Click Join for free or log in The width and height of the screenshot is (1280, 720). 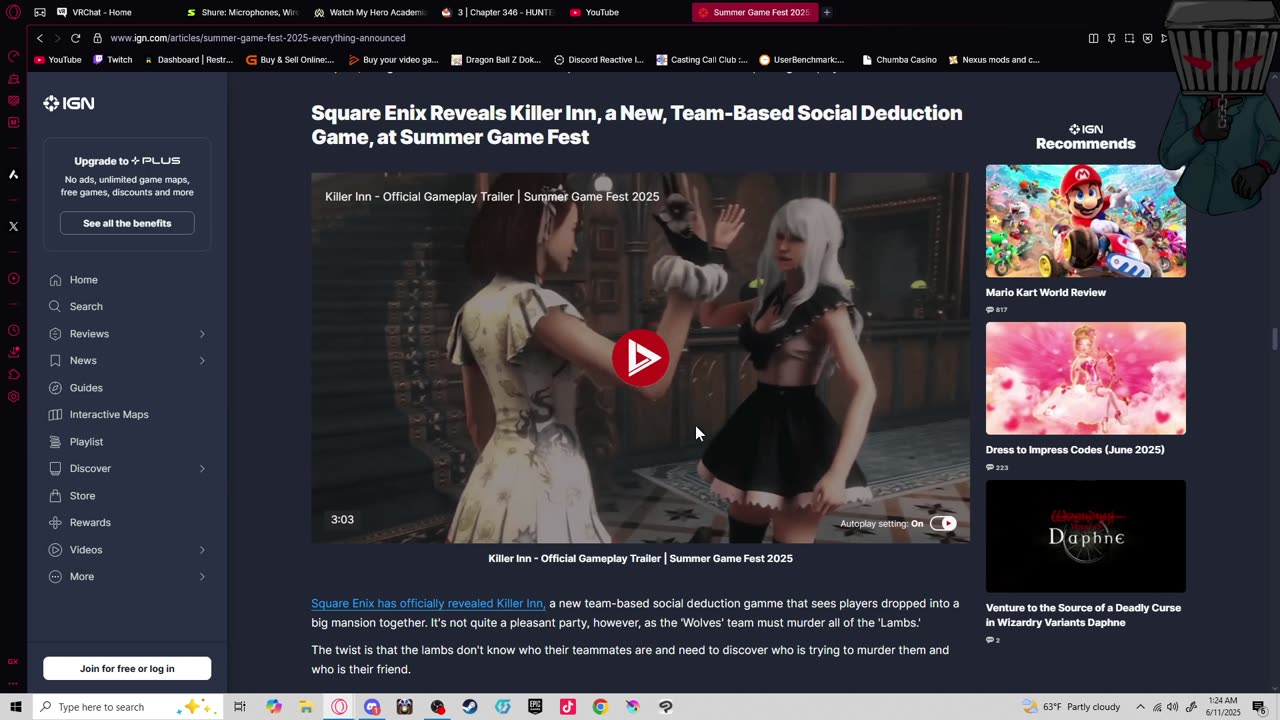127,668
